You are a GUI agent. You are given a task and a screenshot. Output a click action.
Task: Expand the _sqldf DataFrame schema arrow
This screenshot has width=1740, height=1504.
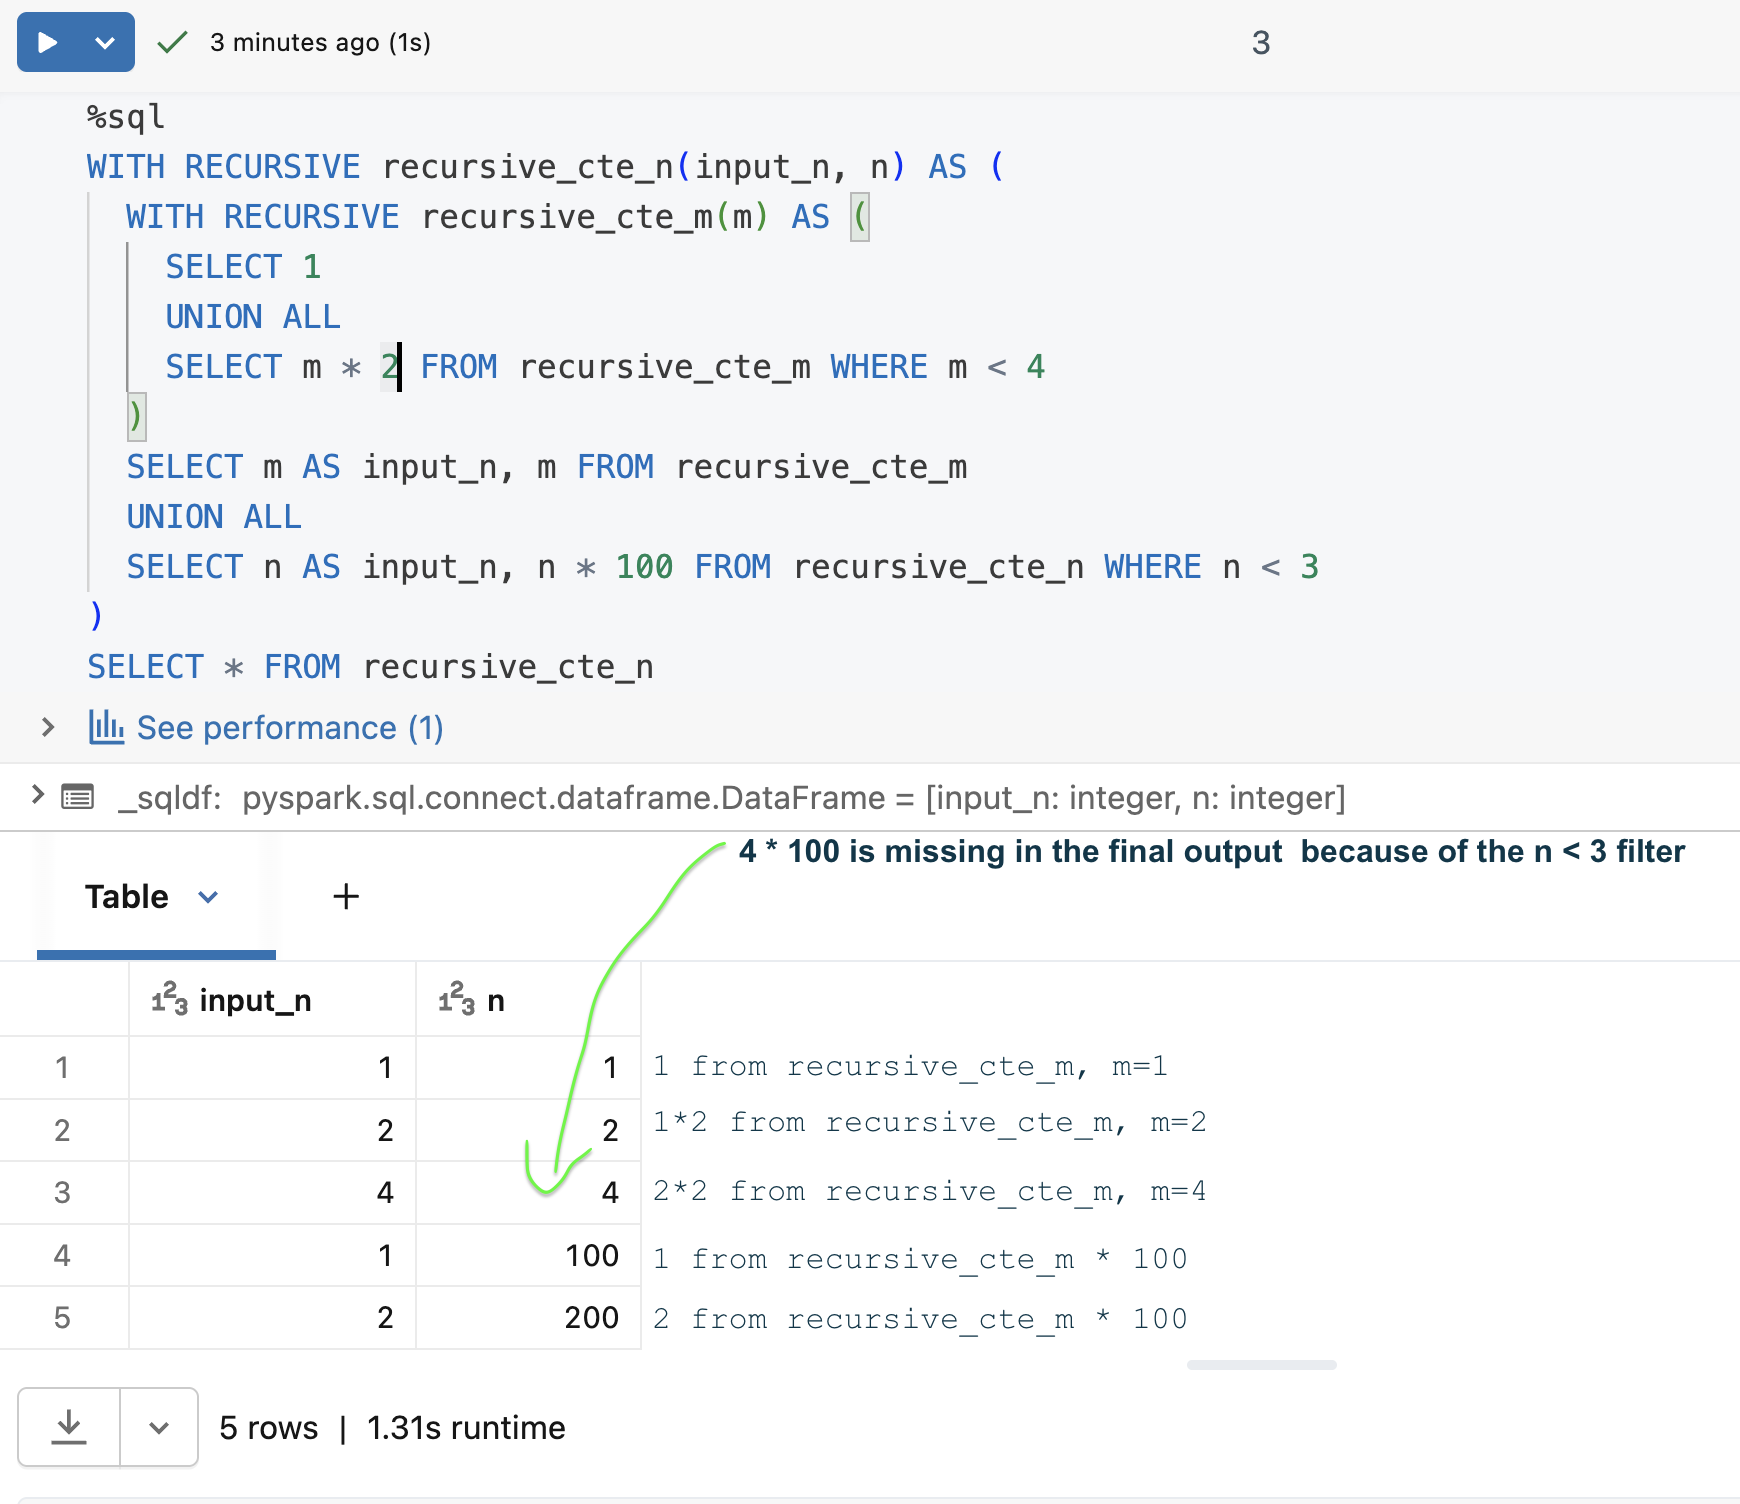coord(38,795)
